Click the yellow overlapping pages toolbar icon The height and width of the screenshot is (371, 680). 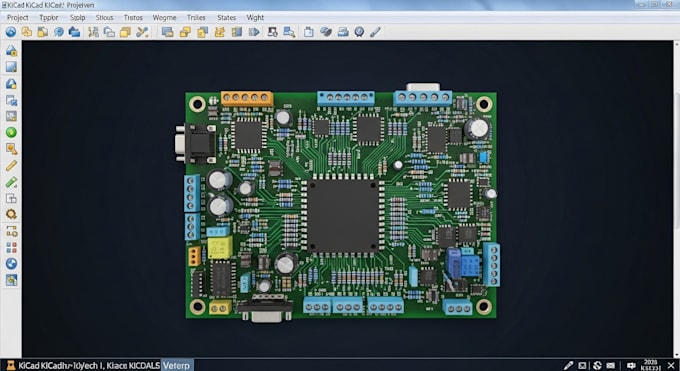click(26, 32)
